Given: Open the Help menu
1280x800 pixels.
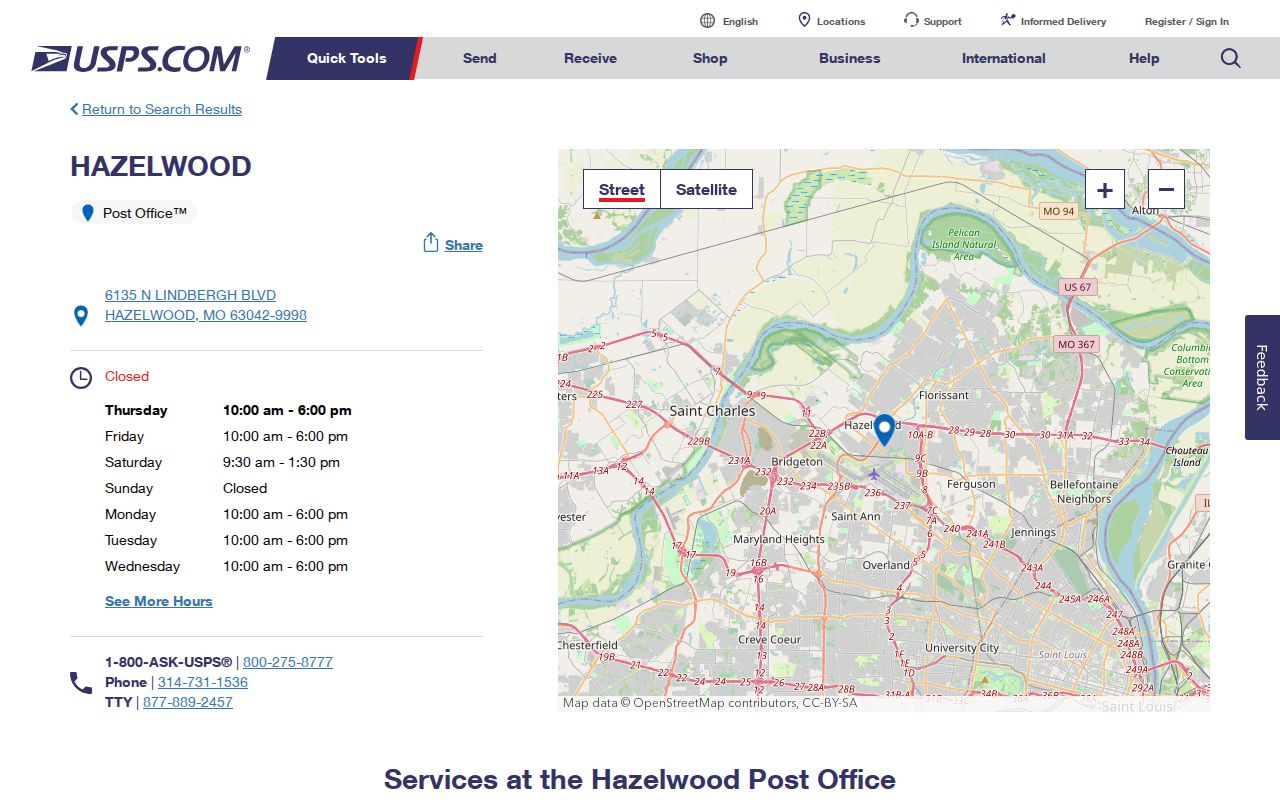Looking at the screenshot, I should tap(1144, 58).
